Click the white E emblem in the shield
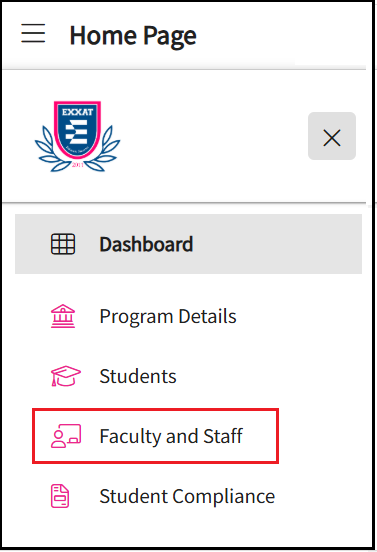This screenshot has width=377, height=552. [x=77, y=132]
